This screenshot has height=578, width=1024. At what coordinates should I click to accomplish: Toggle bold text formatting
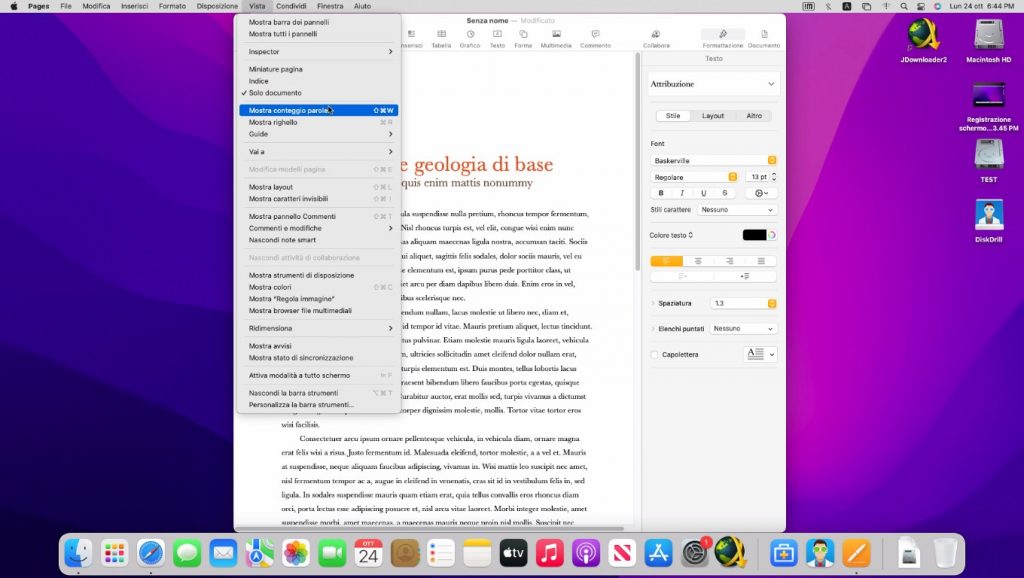661,193
